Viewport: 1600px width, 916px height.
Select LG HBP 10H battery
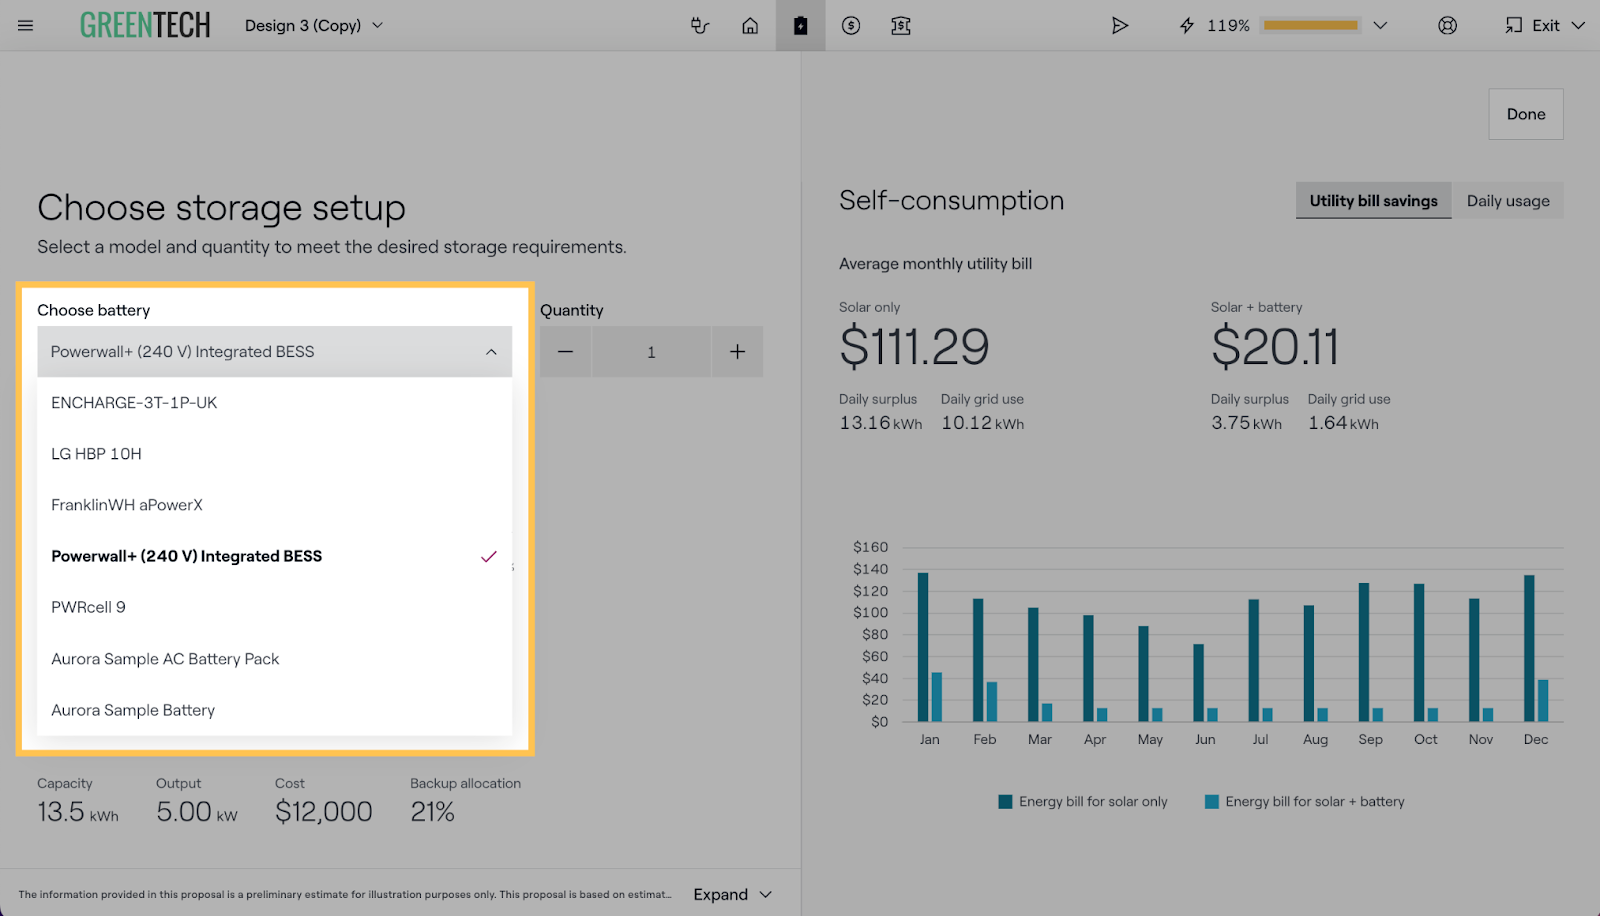(x=274, y=454)
